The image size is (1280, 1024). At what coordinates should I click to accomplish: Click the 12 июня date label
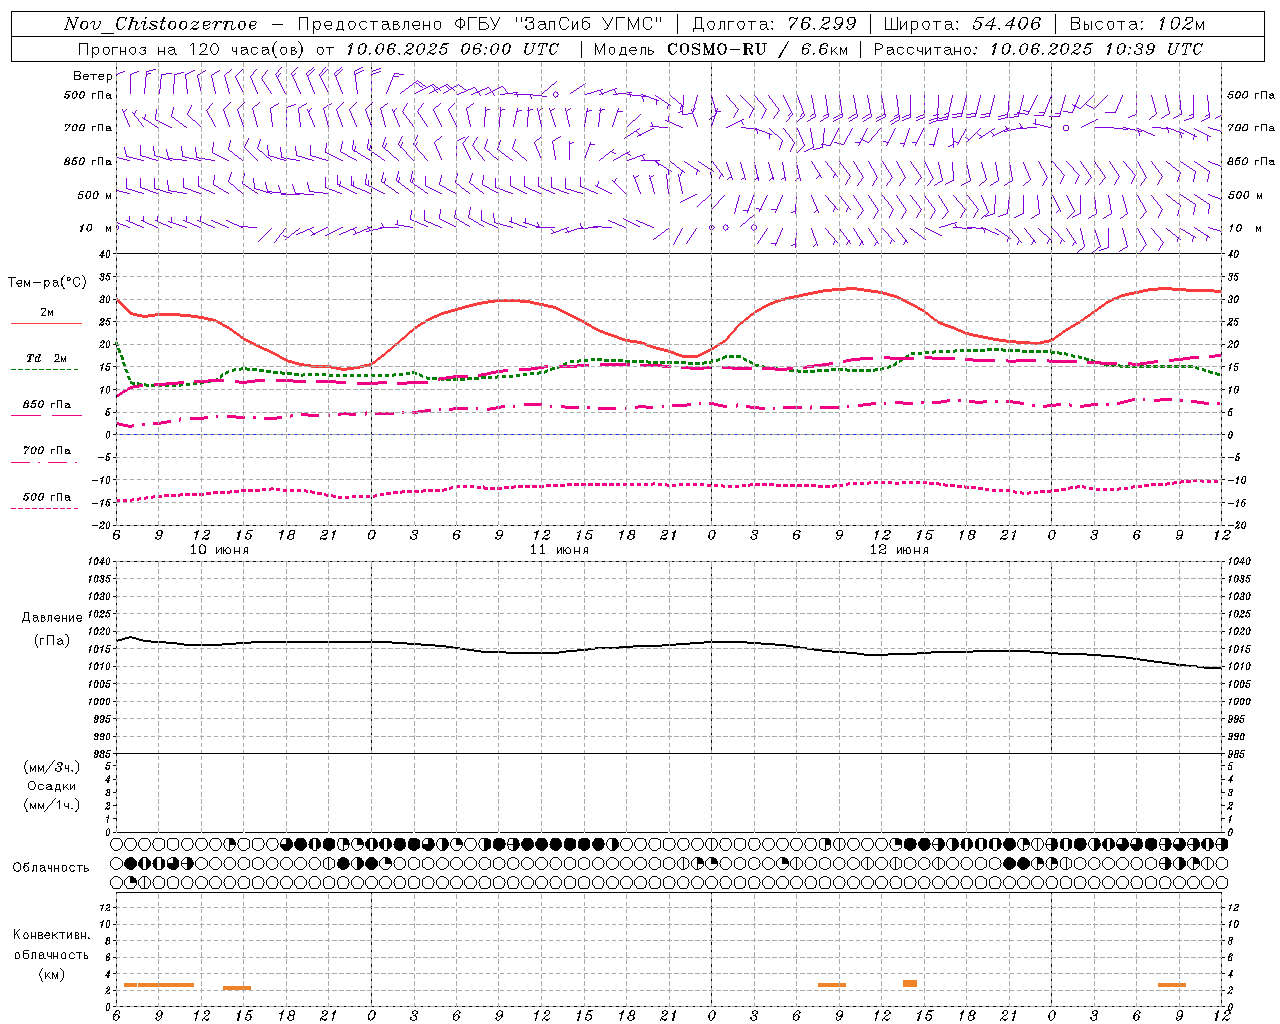pyautogui.click(x=899, y=550)
